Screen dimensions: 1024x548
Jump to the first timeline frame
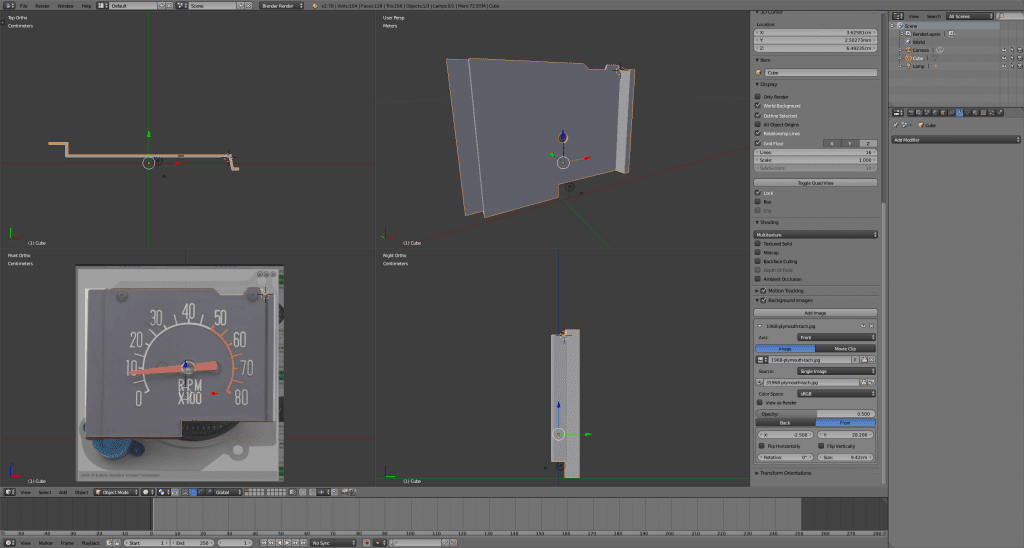[x=264, y=542]
